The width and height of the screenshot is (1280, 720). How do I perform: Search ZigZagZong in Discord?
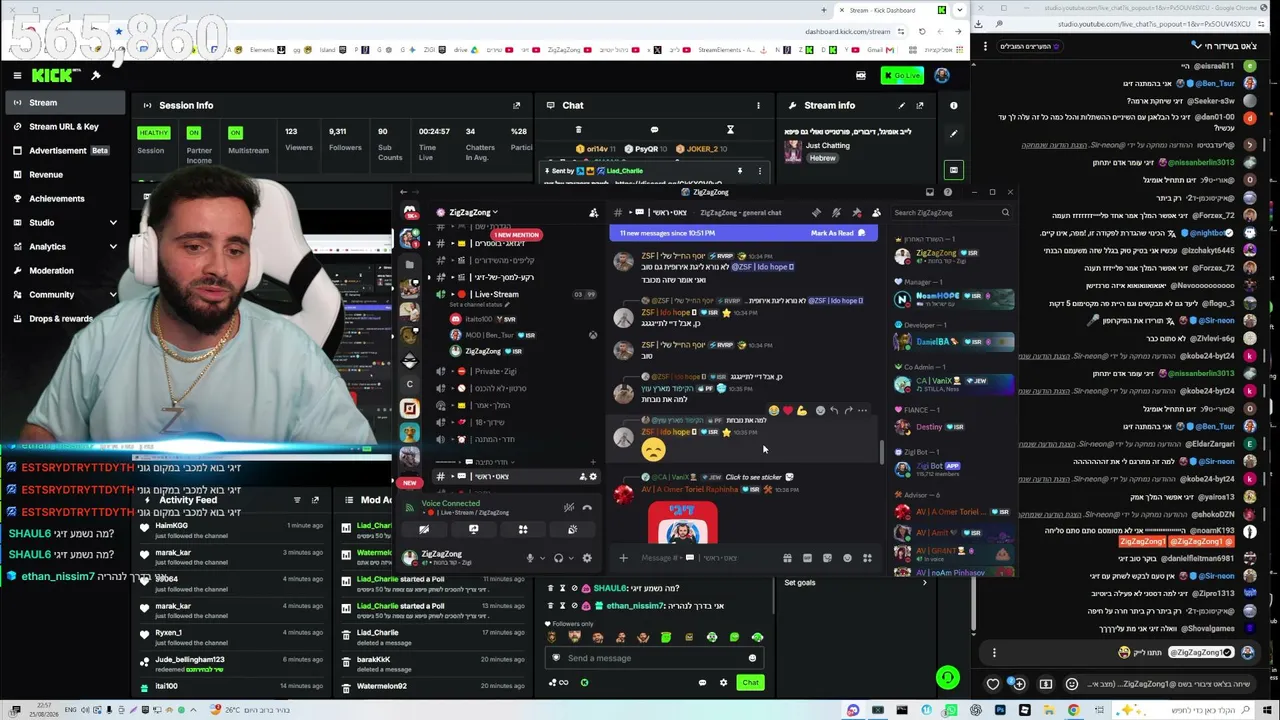click(951, 212)
